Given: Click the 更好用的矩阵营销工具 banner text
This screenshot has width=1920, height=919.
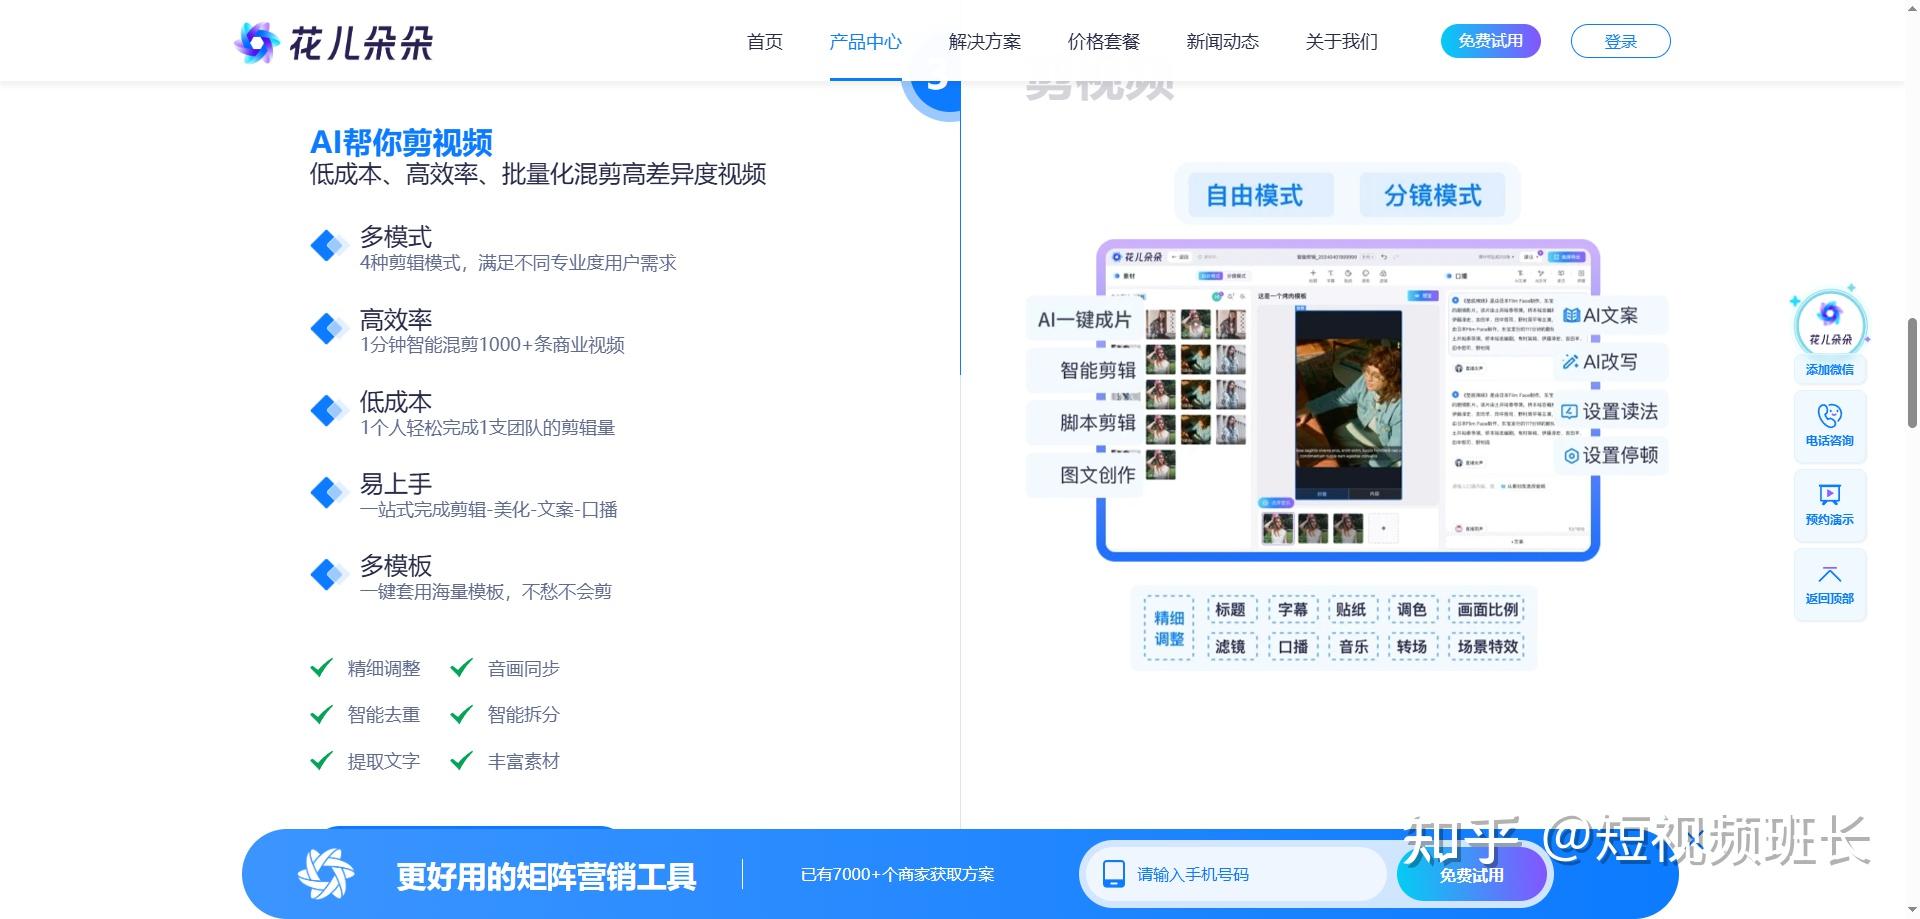Looking at the screenshot, I should [546, 877].
